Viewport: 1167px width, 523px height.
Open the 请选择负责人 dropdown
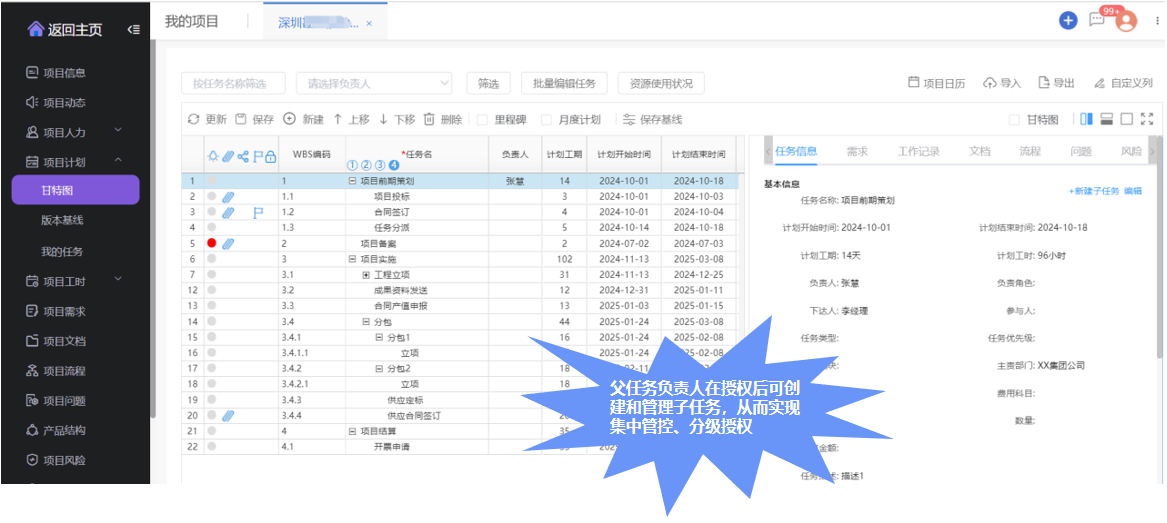click(x=375, y=84)
